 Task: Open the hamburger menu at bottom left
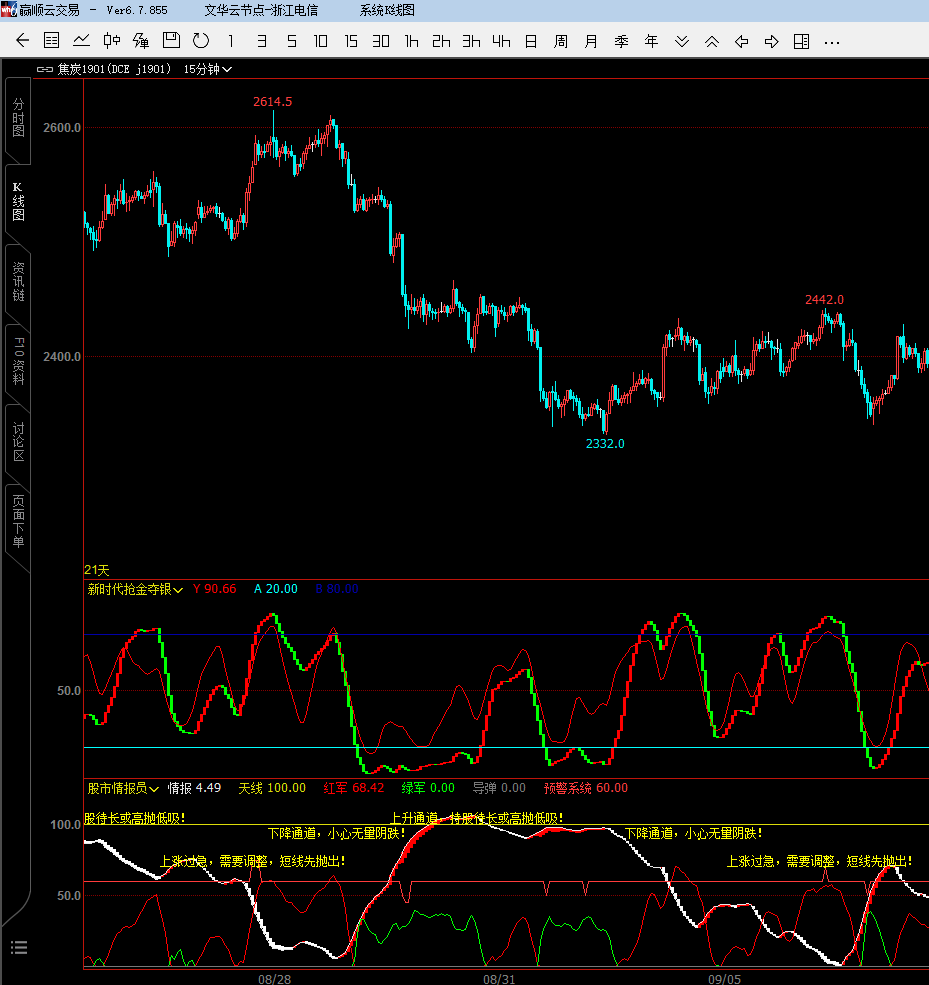18,947
